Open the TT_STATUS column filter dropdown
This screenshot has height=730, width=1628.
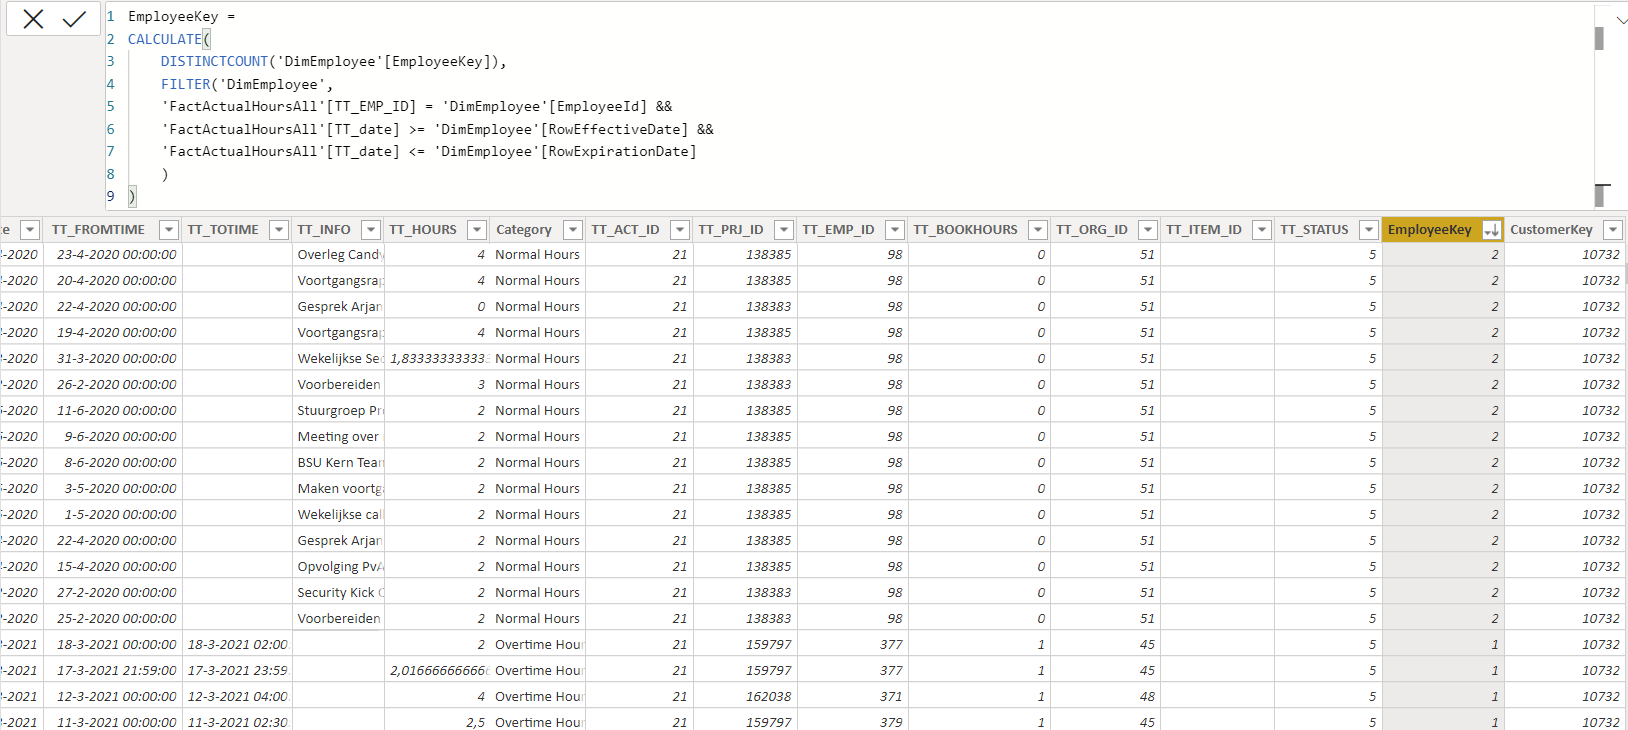pos(1369,230)
